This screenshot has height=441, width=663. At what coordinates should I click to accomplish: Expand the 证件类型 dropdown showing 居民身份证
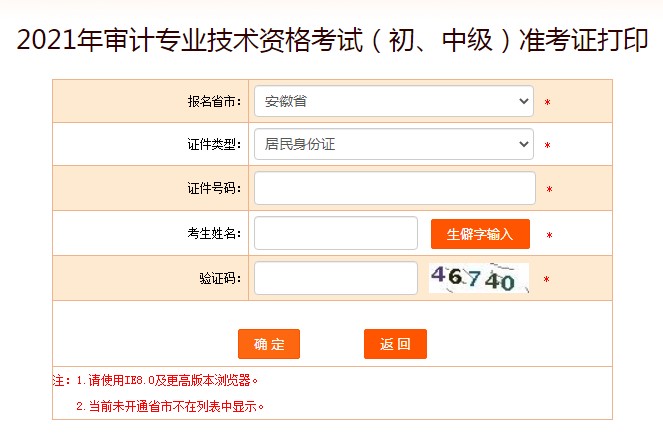tap(394, 144)
